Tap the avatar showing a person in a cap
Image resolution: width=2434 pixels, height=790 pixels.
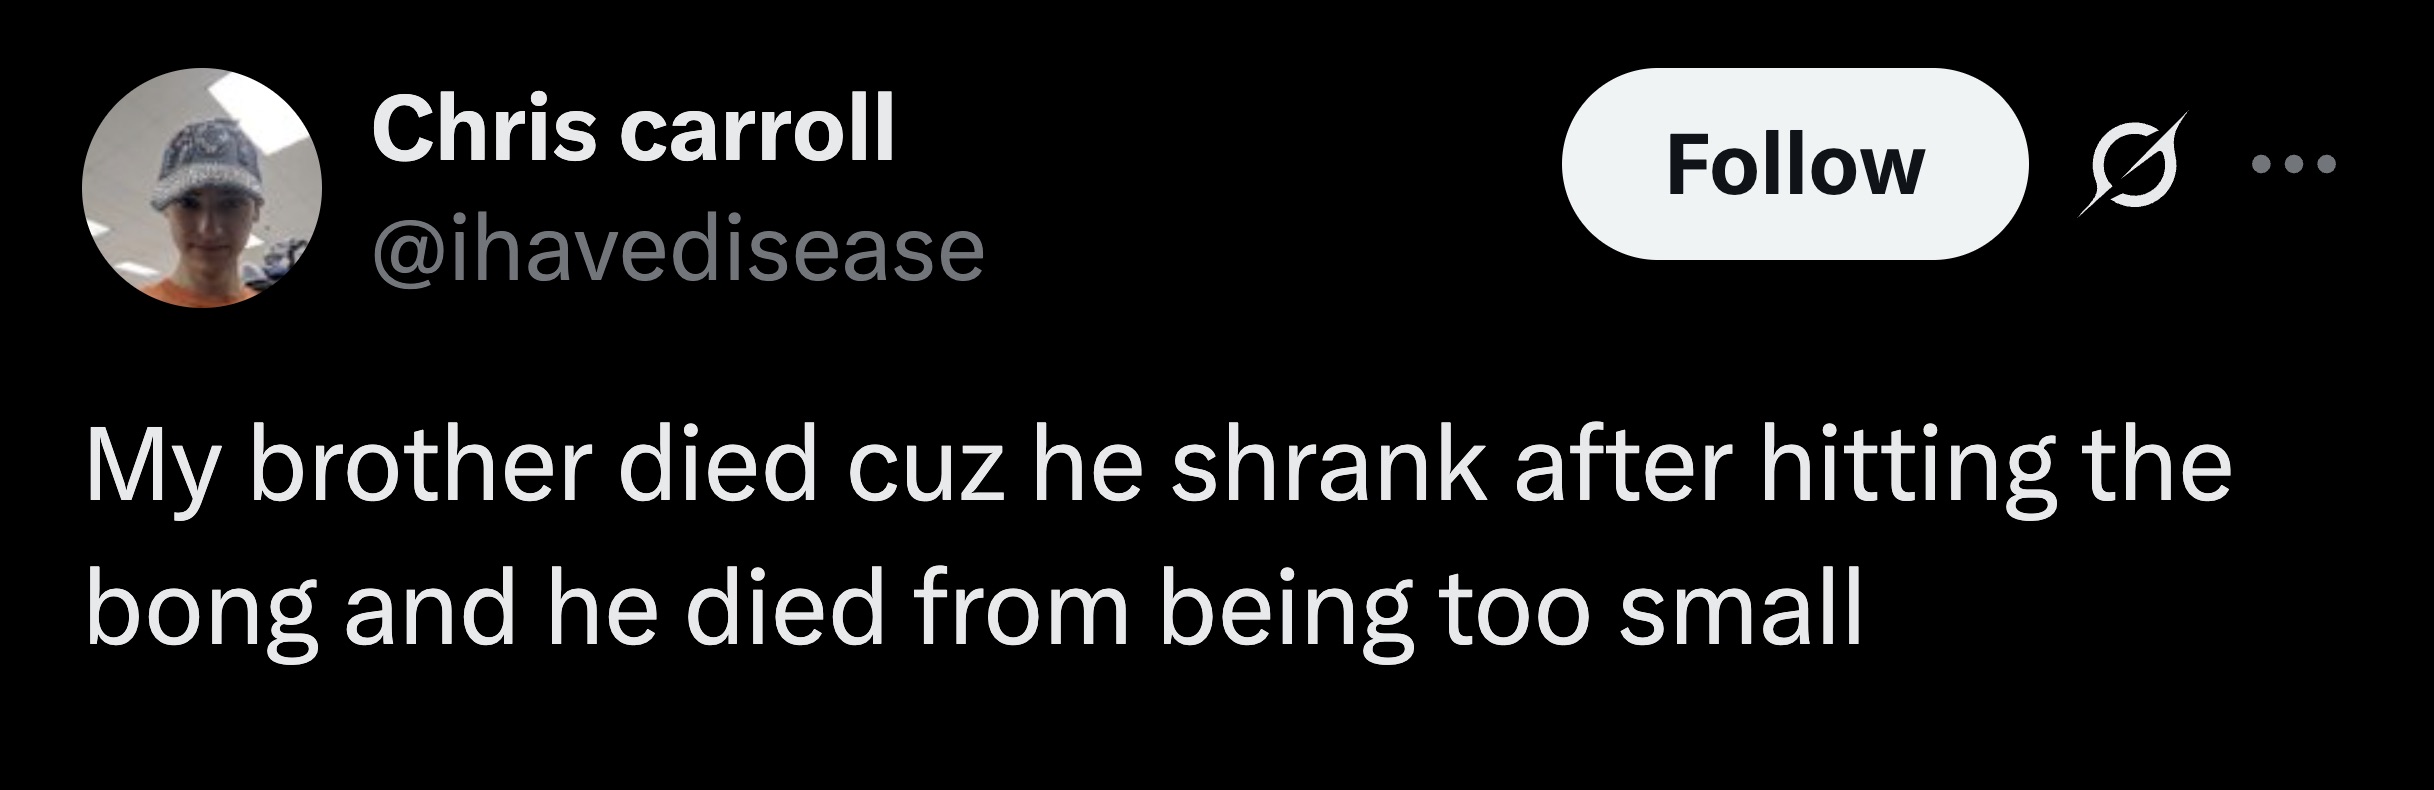coord(202,188)
